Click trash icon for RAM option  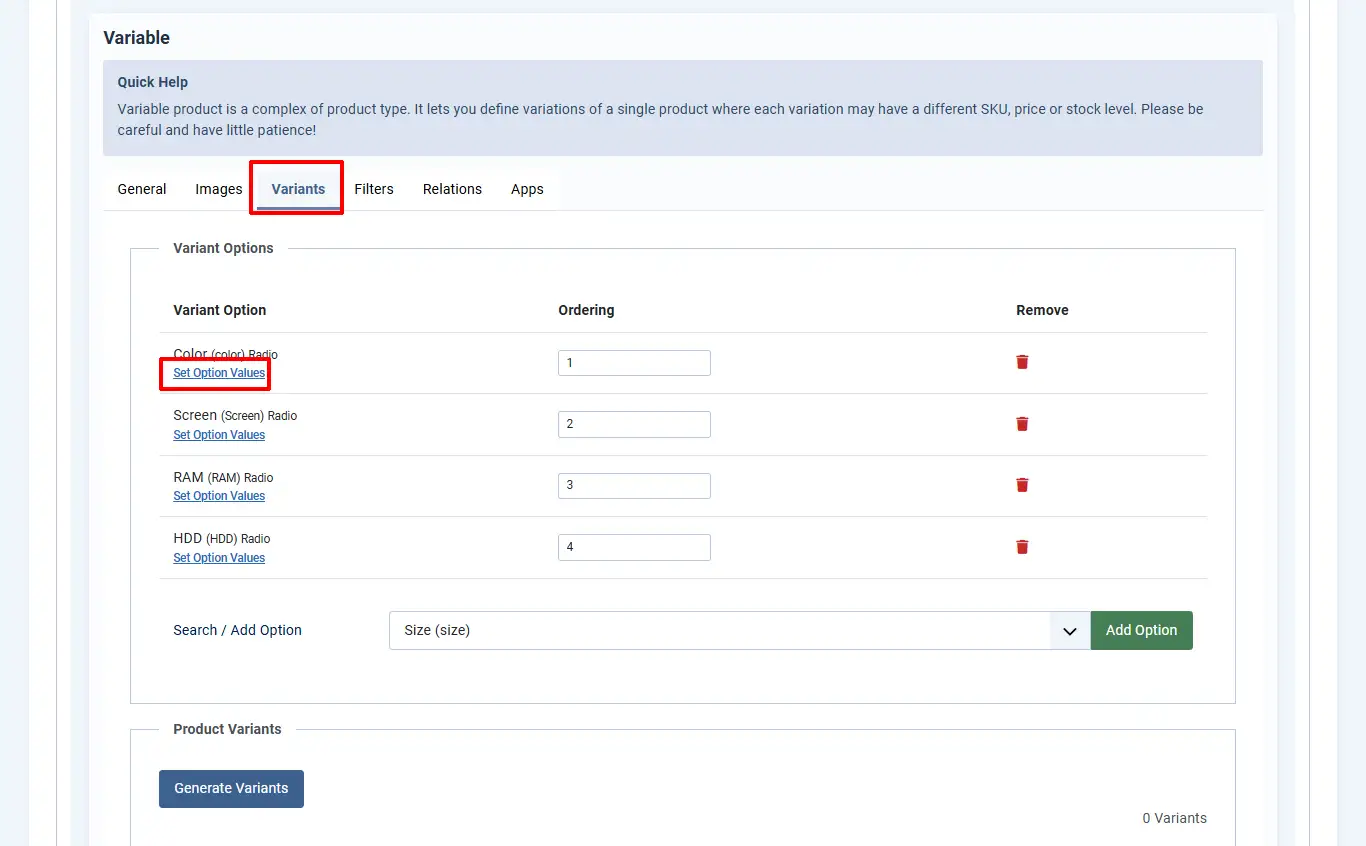[1022, 485]
